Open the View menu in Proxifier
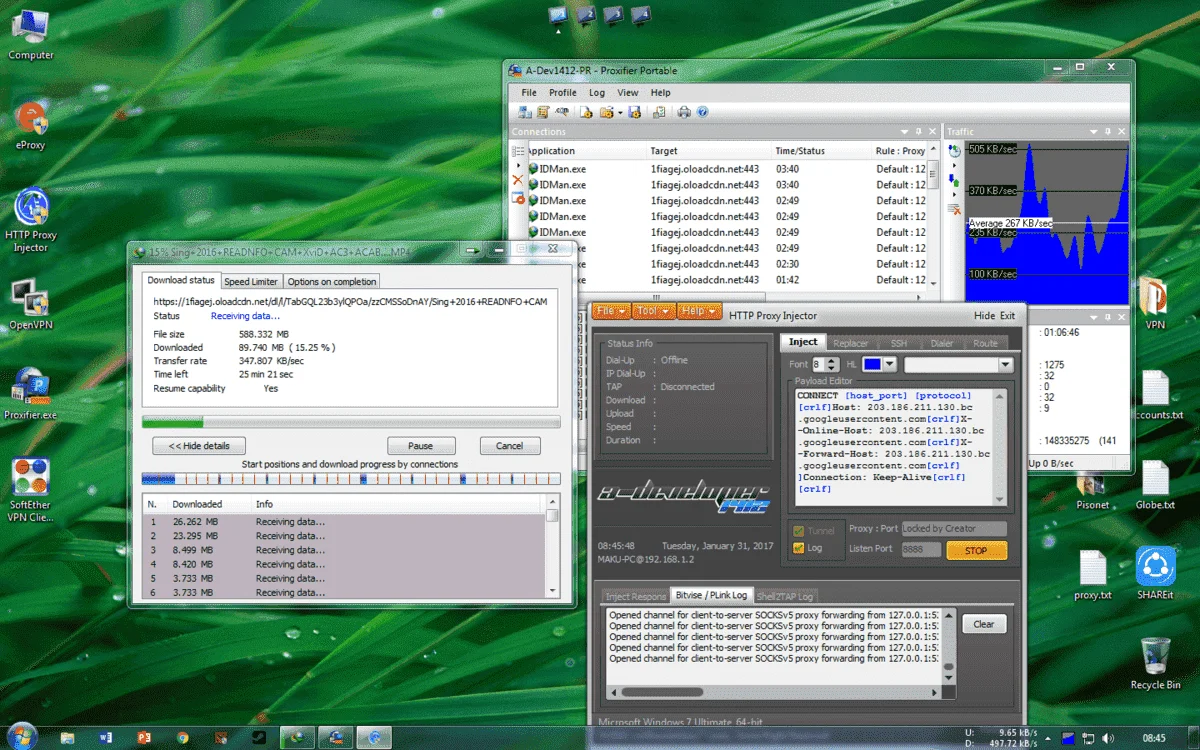 pos(628,93)
